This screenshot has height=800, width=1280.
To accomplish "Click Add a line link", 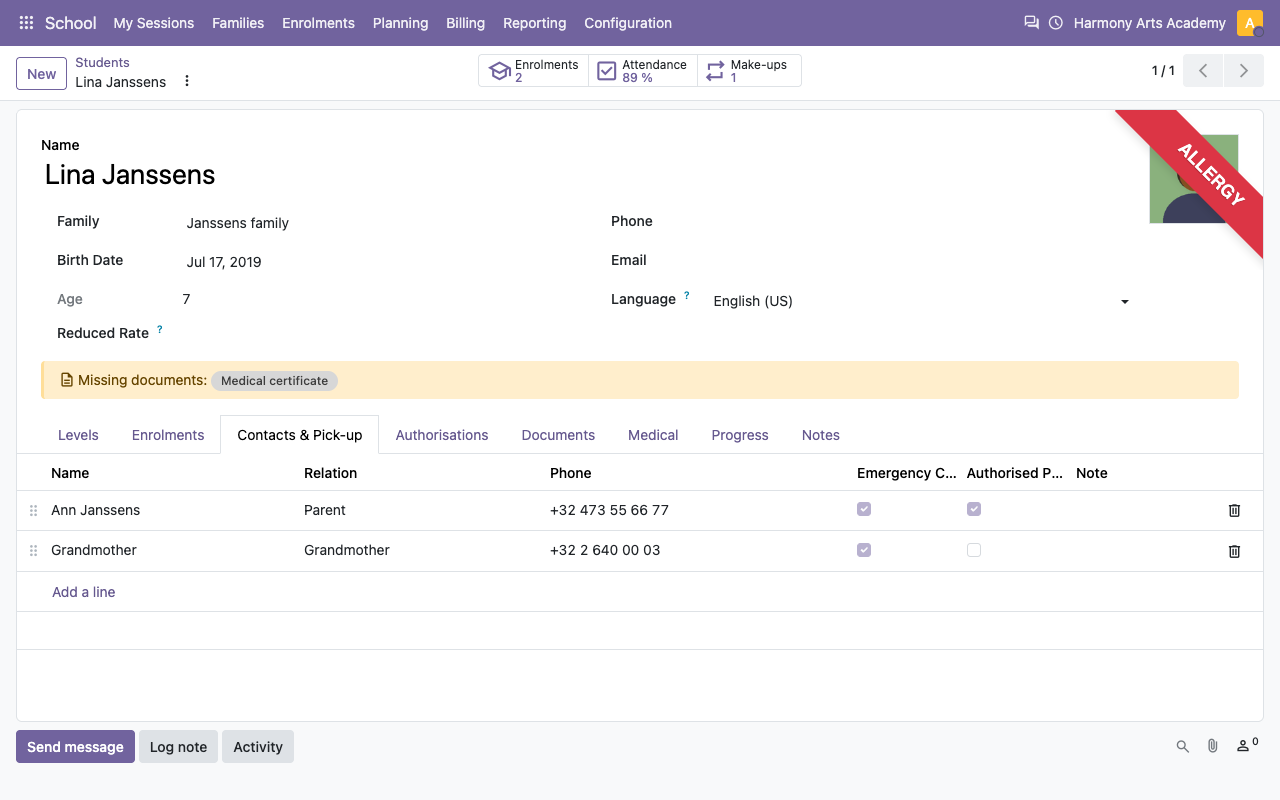I will [84, 592].
